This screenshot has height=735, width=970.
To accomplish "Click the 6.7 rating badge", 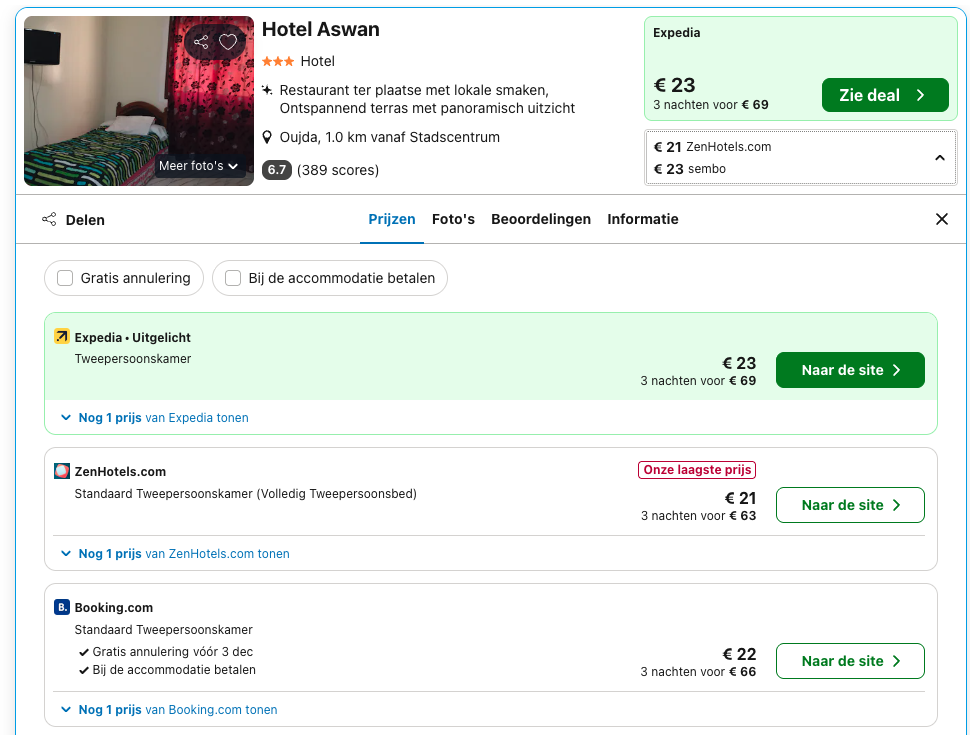I will tap(276, 170).
